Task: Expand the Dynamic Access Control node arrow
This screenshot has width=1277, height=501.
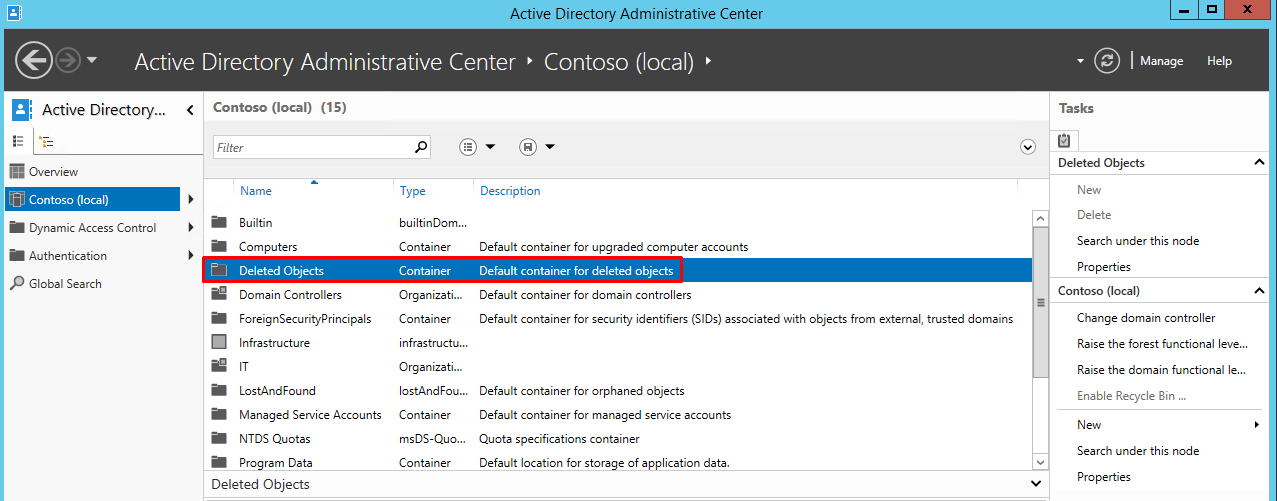Action: 190,228
